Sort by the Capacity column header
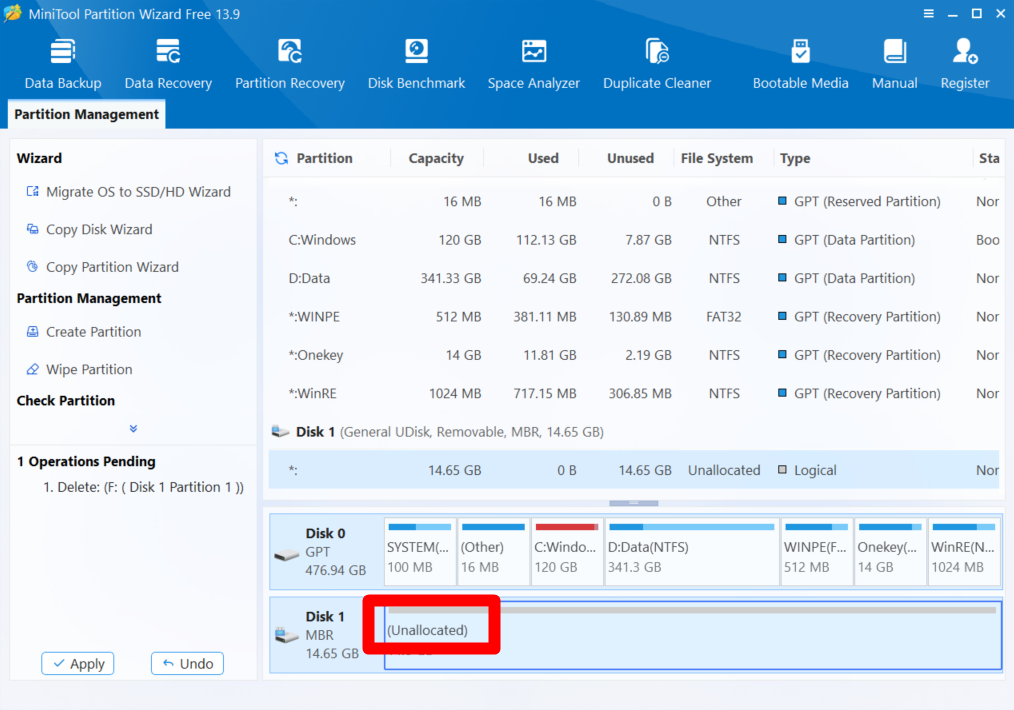Viewport: 1014px width, 710px height. 436,158
